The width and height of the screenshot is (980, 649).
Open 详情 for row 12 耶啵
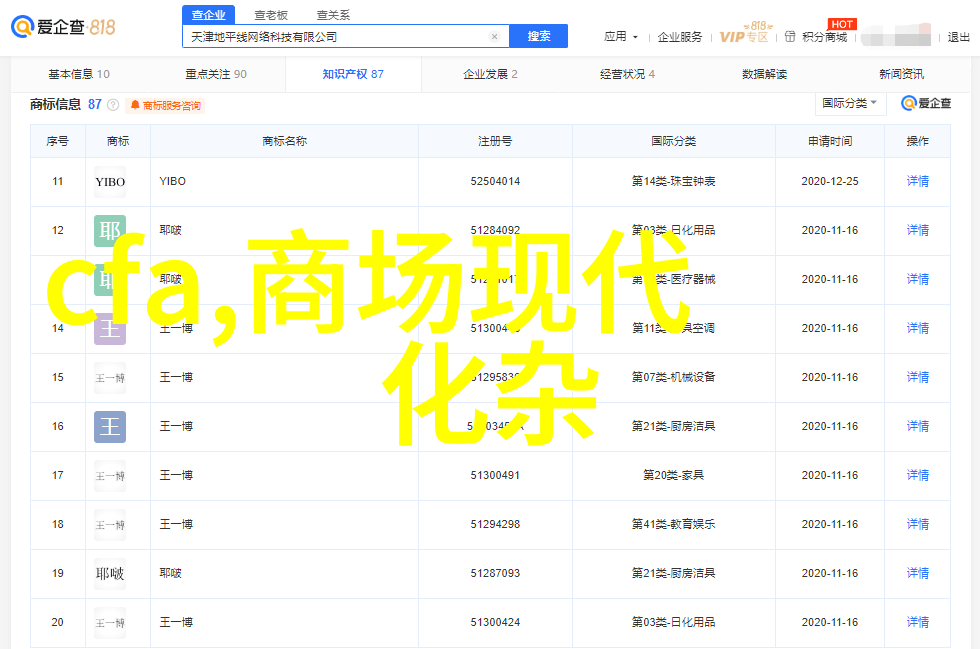tap(918, 230)
